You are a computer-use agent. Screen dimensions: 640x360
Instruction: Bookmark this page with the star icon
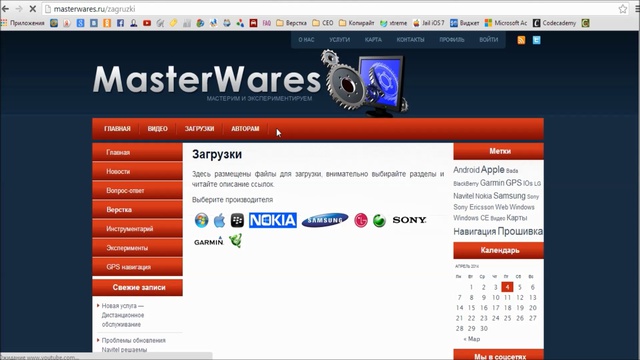click(622, 9)
